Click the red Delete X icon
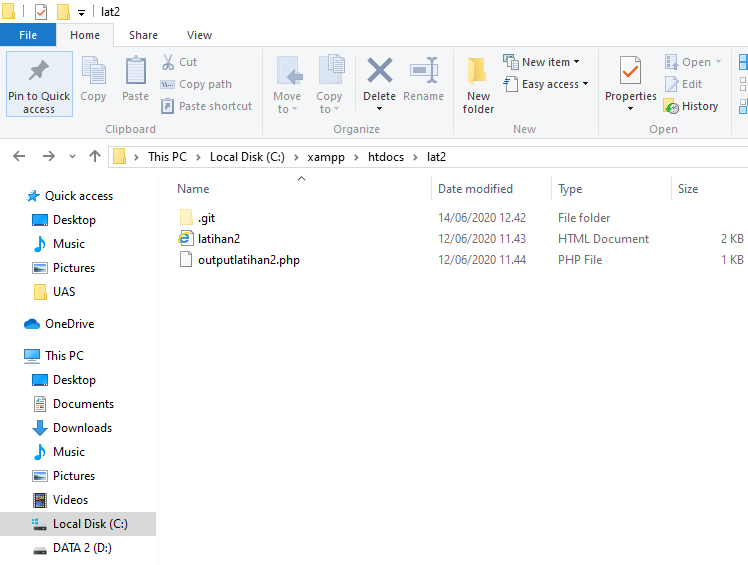 (x=380, y=70)
